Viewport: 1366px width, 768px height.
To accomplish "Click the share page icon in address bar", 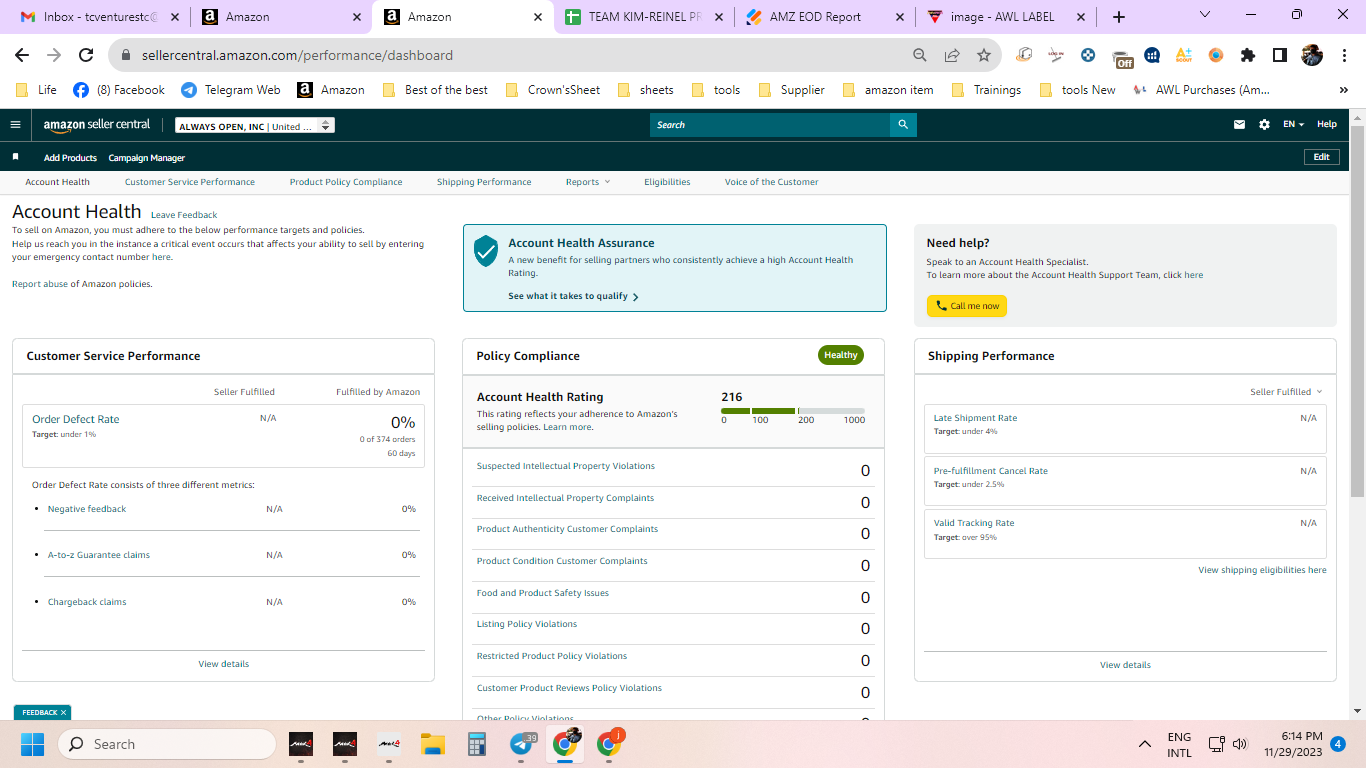I will [952, 56].
